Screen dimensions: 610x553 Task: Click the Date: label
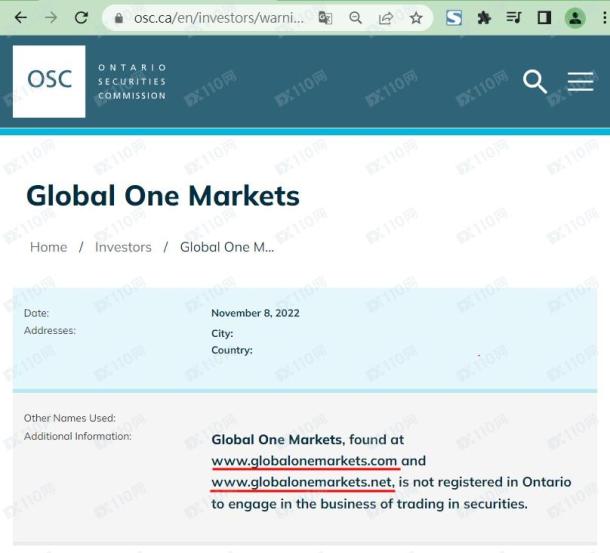(37, 313)
